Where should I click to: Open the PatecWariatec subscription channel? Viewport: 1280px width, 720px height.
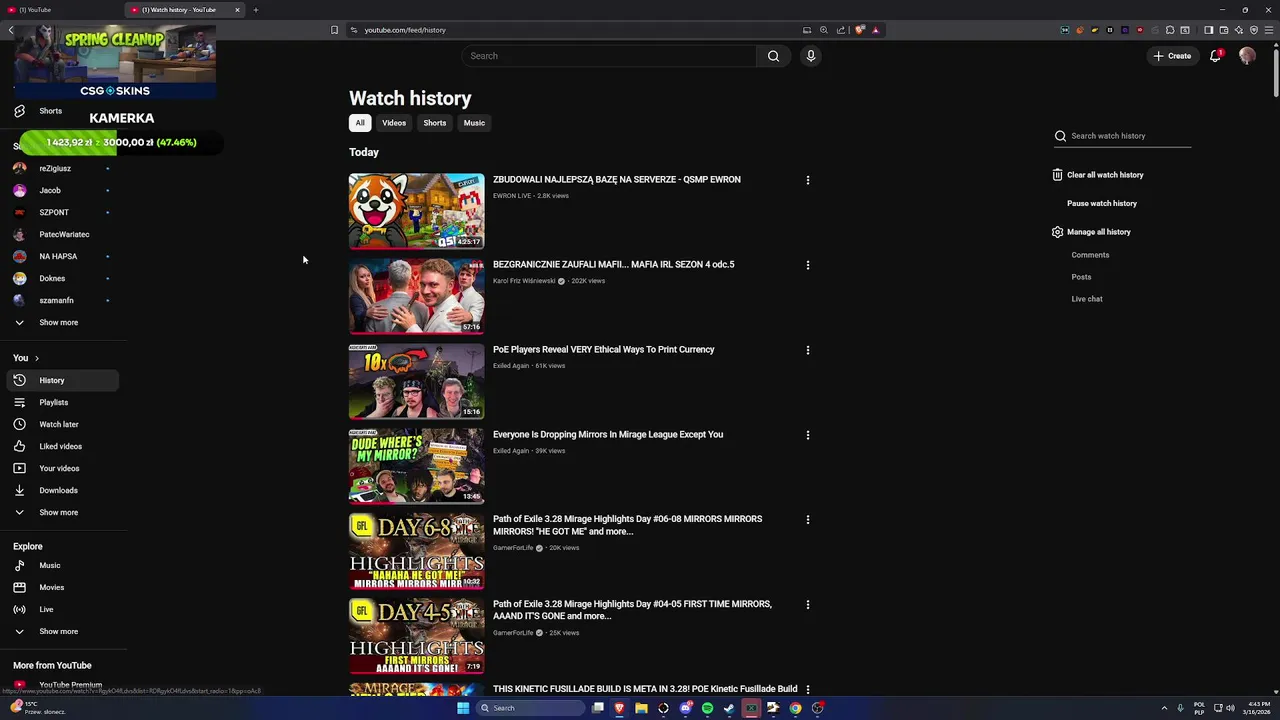[x=62, y=234]
